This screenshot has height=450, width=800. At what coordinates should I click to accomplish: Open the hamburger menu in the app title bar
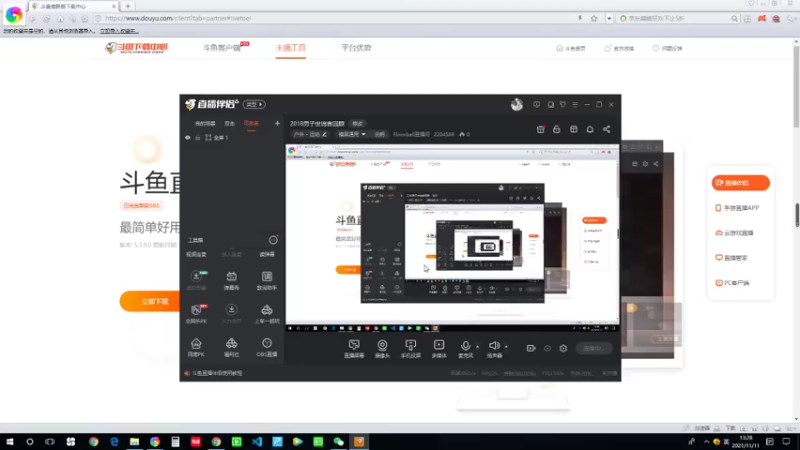tap(575, 105)
